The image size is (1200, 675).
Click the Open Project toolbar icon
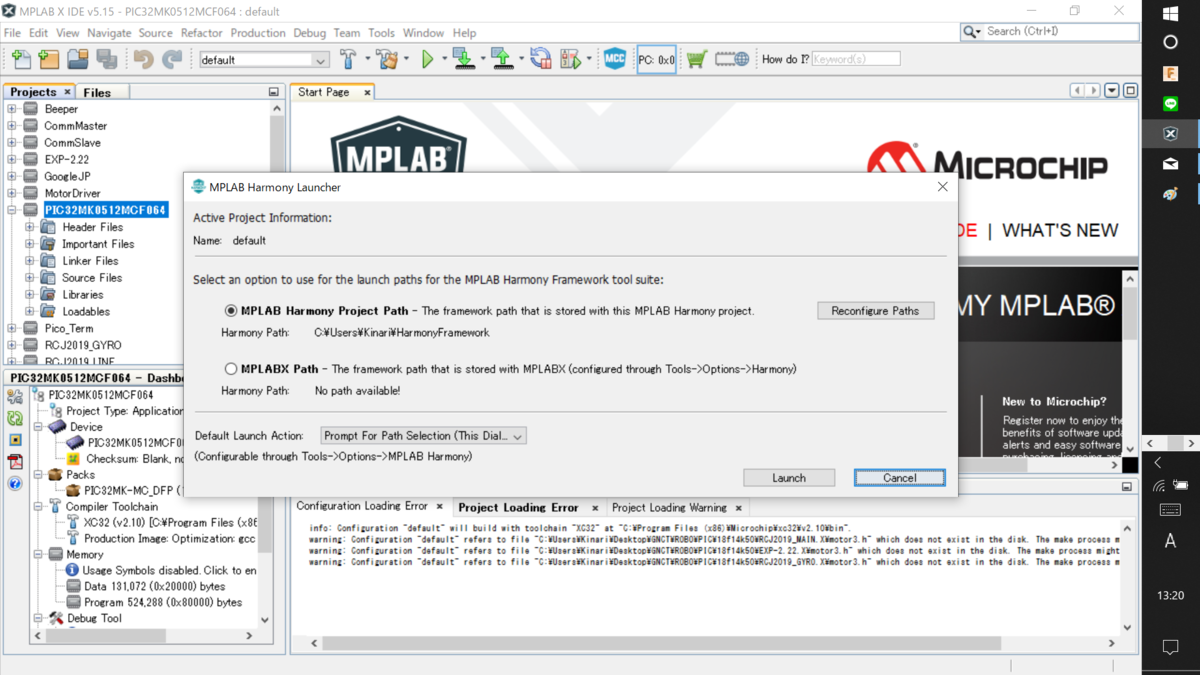tap(78, 60)
